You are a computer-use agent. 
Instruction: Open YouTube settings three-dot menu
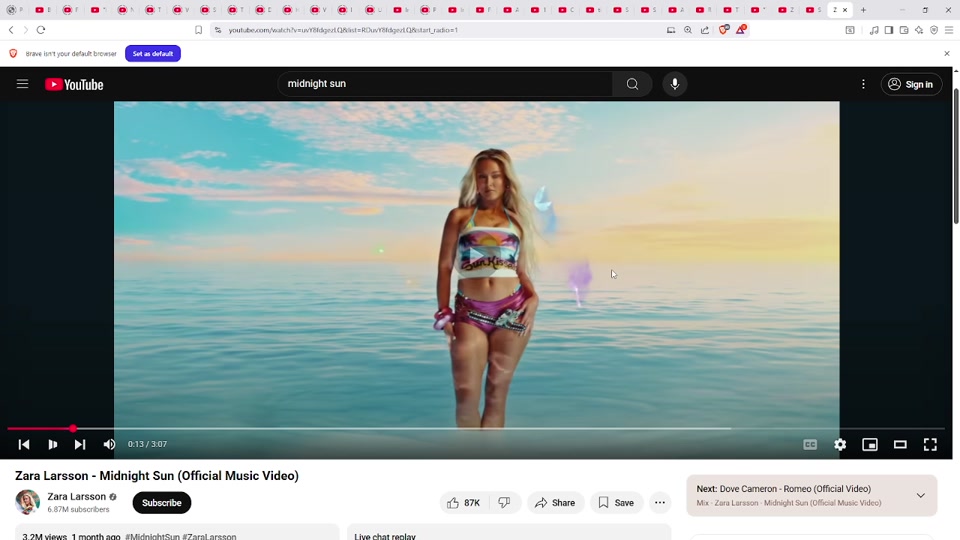pyautogui.click(x=863, y=84)
